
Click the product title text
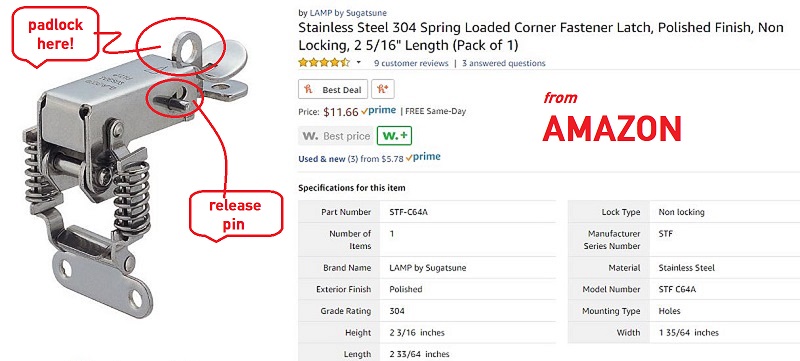(541, 36)
